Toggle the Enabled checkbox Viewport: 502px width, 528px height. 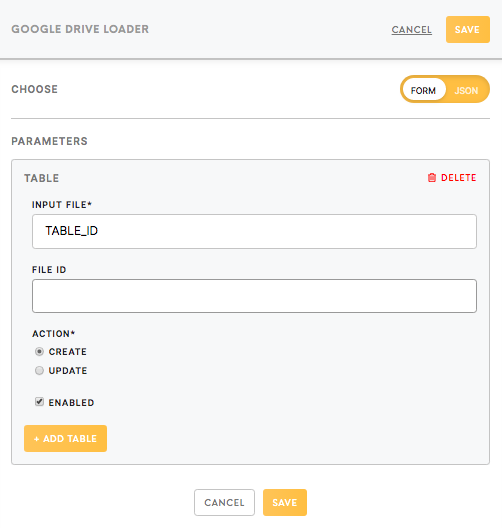[x=39, y=402]
